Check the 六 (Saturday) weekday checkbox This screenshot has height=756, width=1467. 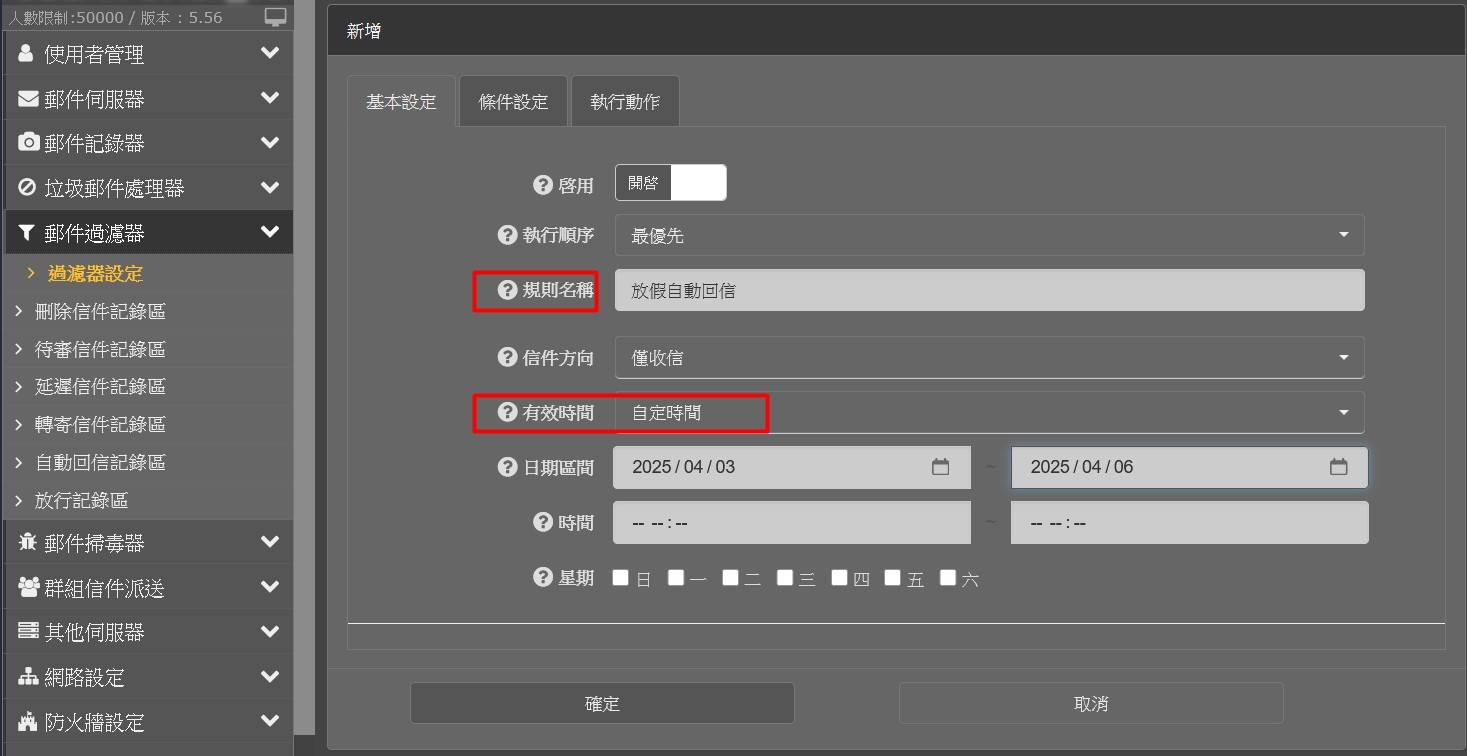(x=948, y=577)
